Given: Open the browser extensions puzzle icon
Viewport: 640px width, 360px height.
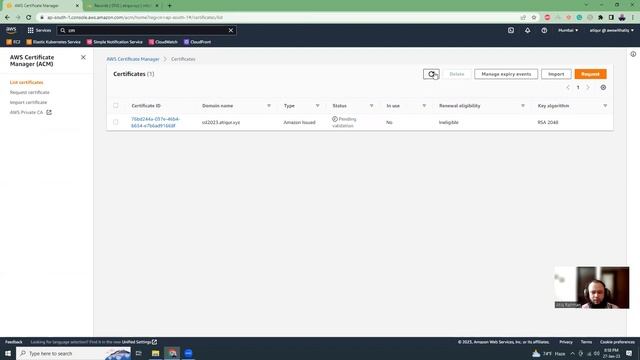Looking at the screenshot, I should coord(600,18).
